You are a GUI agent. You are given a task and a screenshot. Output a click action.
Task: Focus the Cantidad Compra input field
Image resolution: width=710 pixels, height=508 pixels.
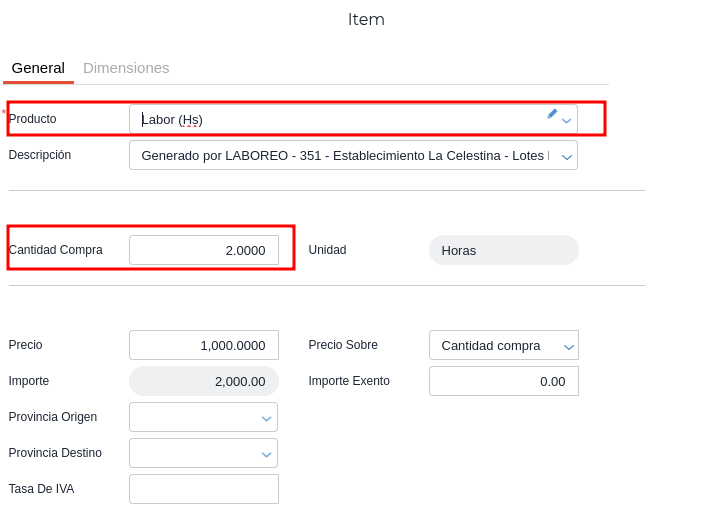[x=204, y=250]
